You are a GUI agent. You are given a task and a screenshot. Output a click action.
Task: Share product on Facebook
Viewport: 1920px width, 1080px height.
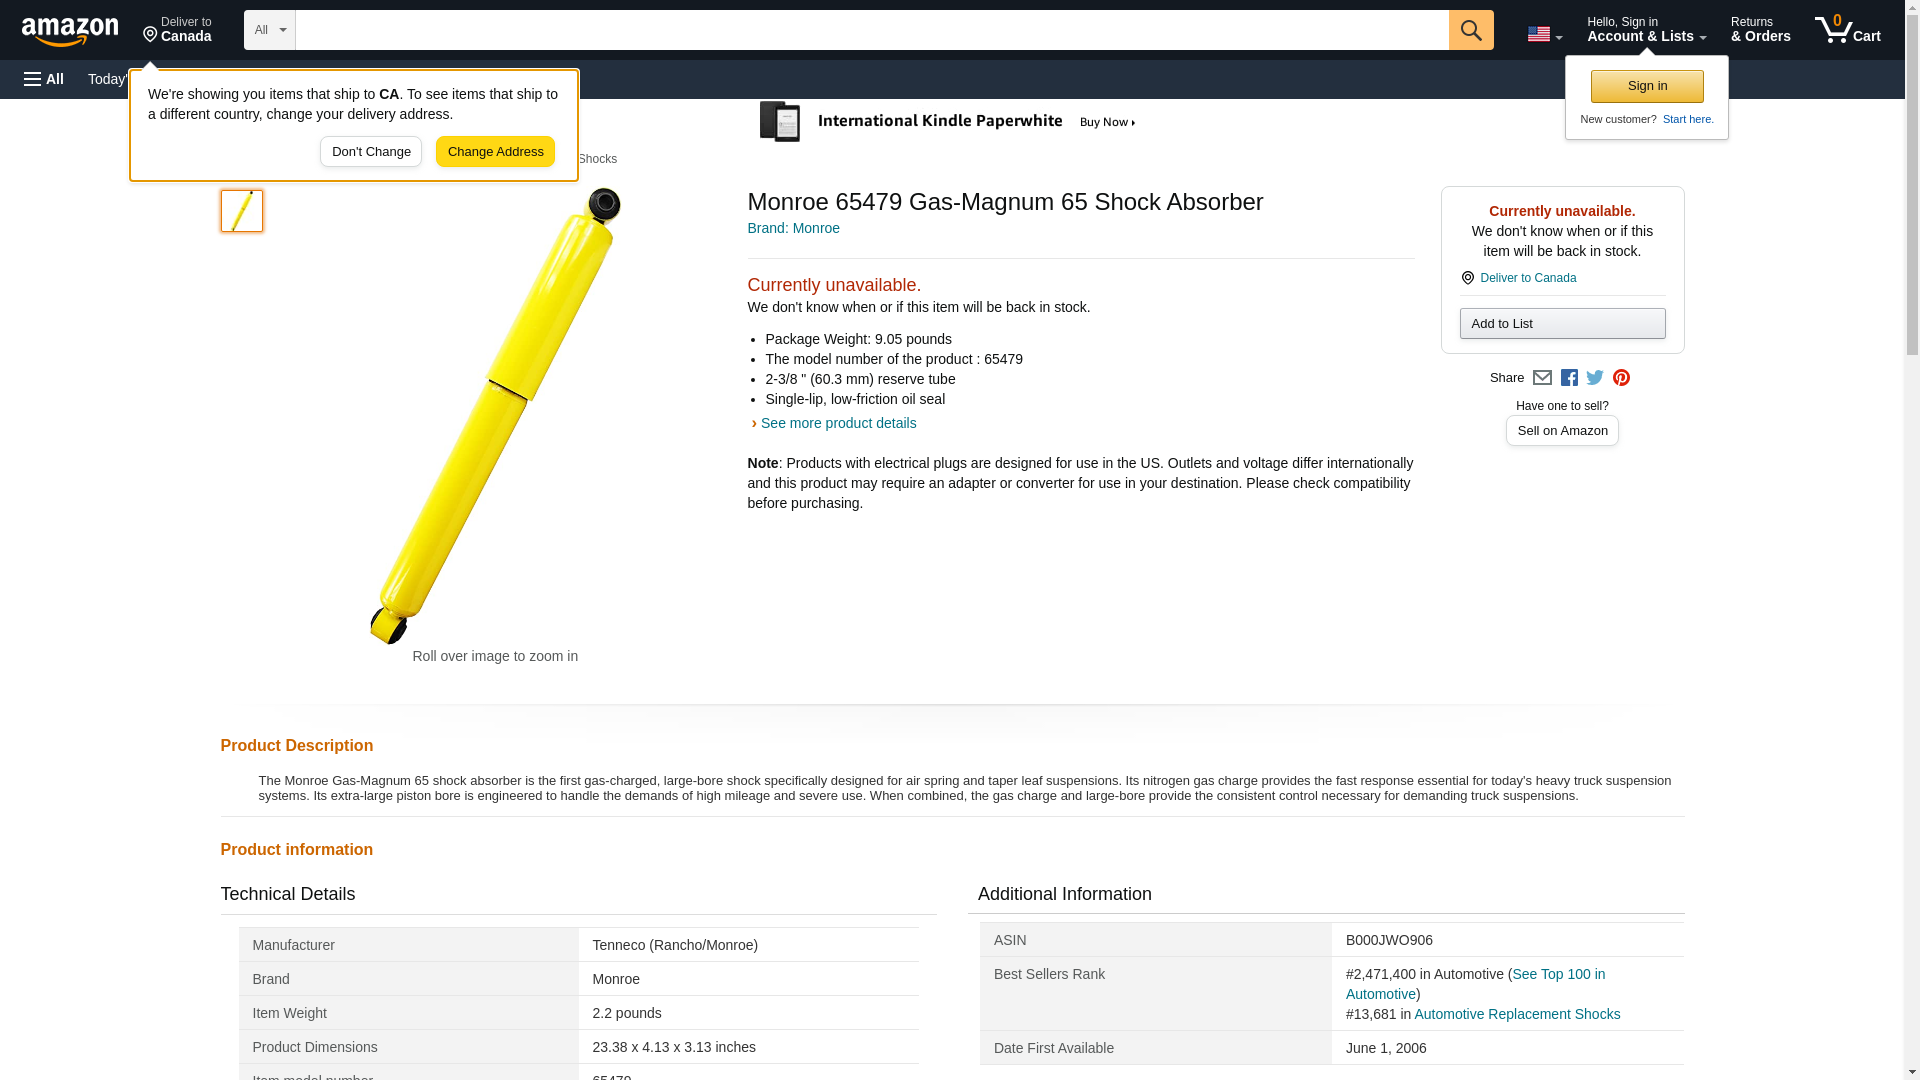[x=1569, y=378]
